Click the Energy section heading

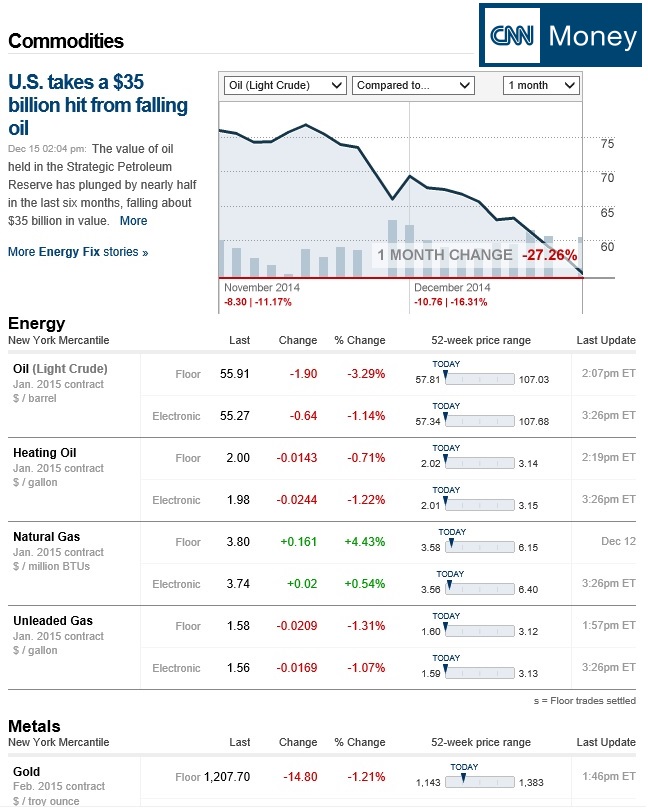pyautogui.click(x=36, y=323)
